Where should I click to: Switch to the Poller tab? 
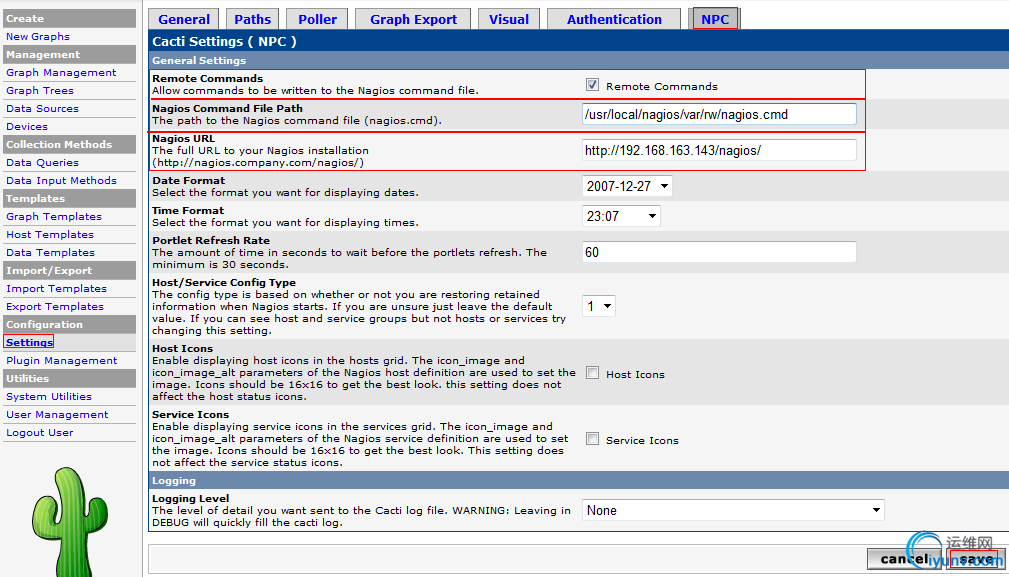[x=317, y=19]
